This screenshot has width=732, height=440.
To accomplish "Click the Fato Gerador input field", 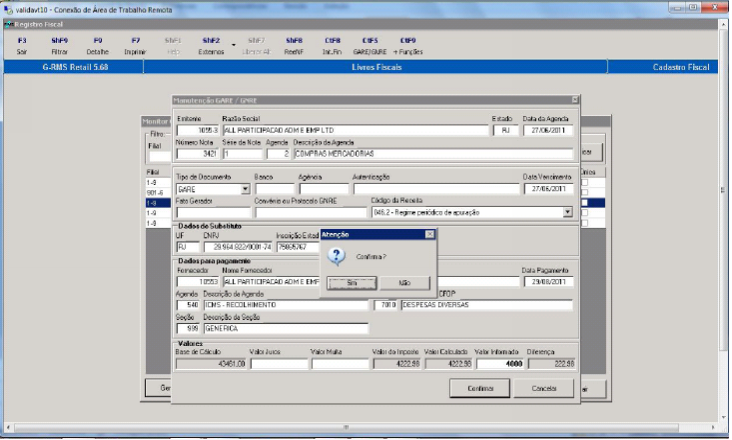I will pos(213,212).
